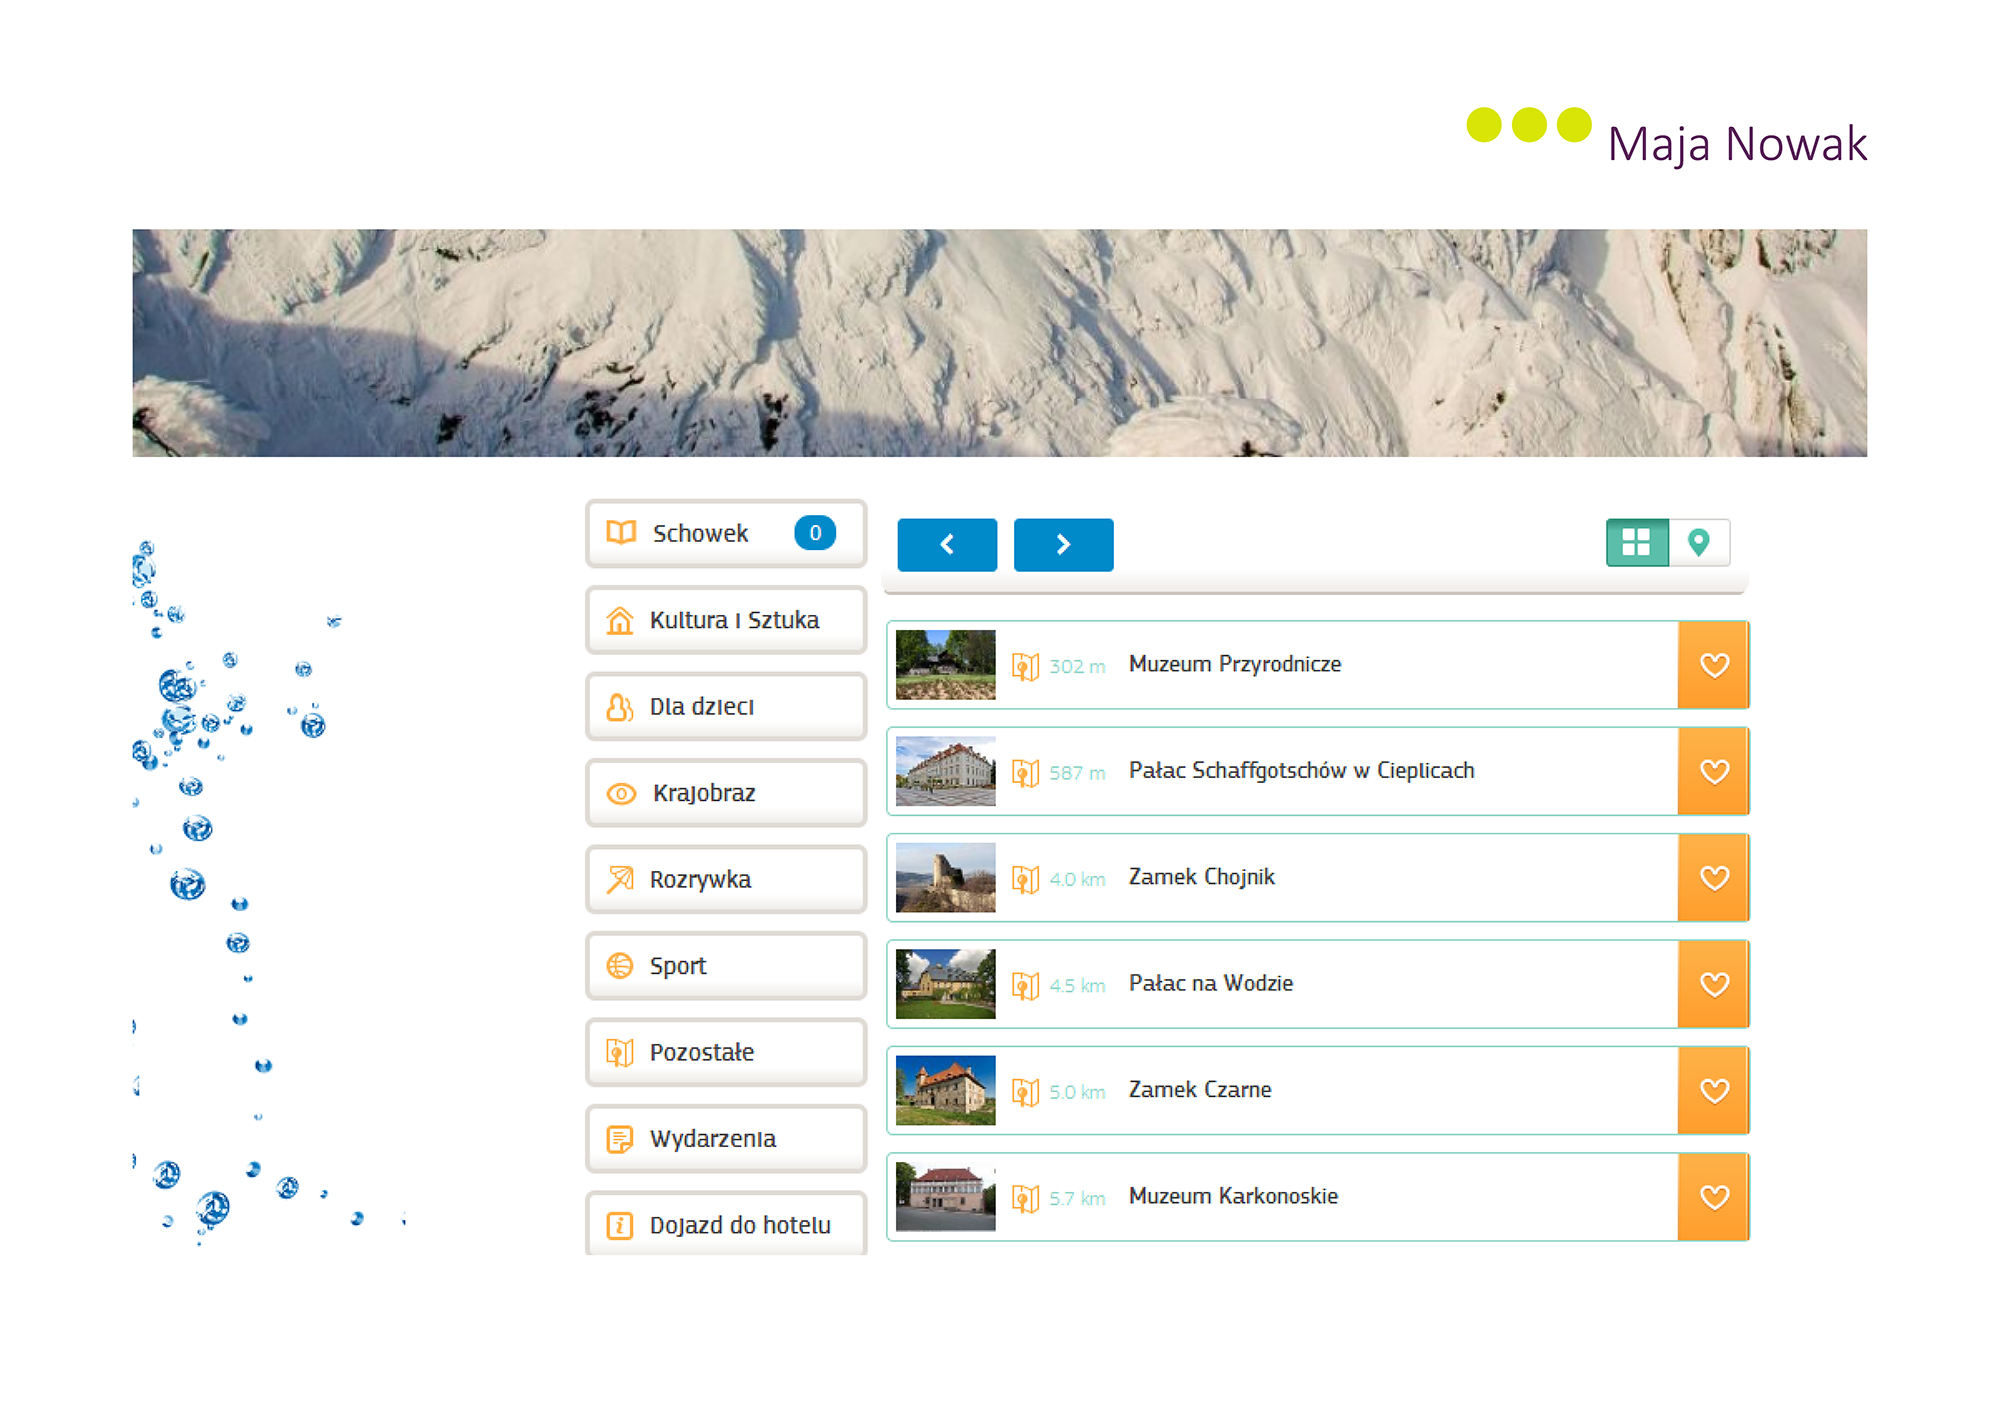Click the 5.7 km distance label
Viewport: 2000px width, 1425px height.
pyautogui.click(x=1077, y=1199)
